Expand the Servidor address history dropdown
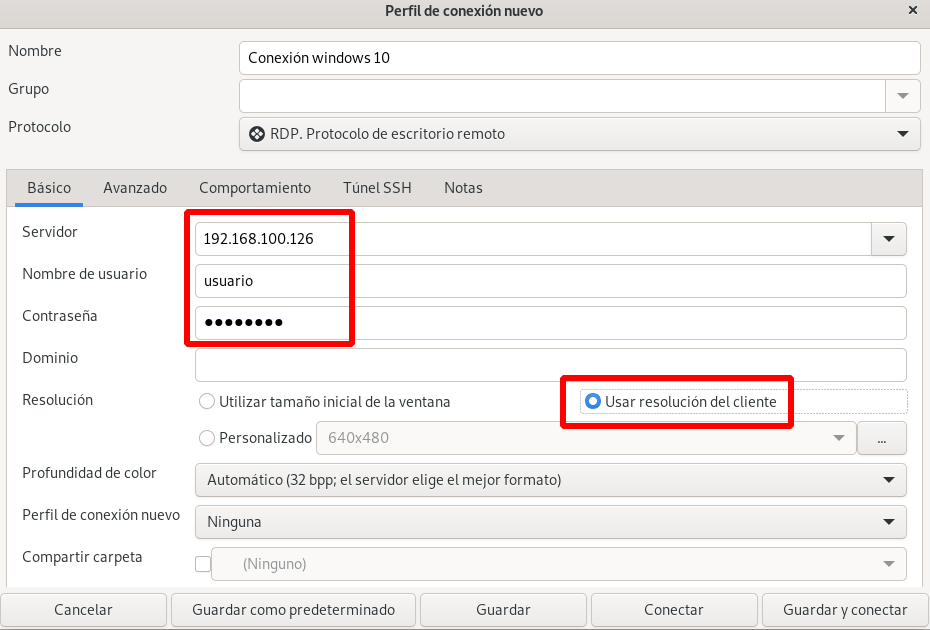930x630 pixels. 888,239
